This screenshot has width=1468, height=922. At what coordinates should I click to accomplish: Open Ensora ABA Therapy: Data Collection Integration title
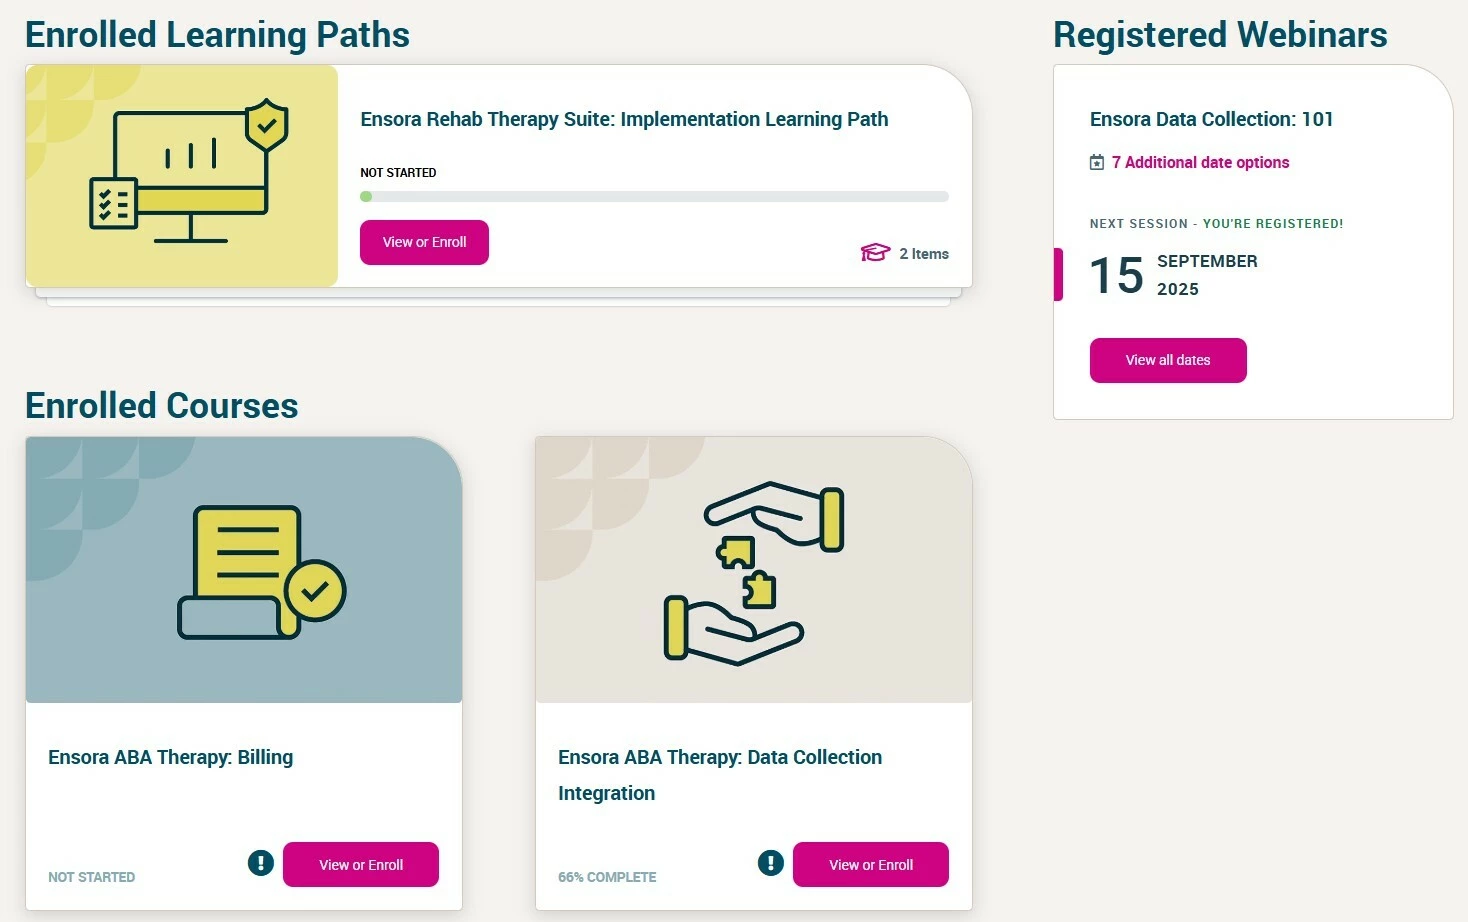point(720,775)
